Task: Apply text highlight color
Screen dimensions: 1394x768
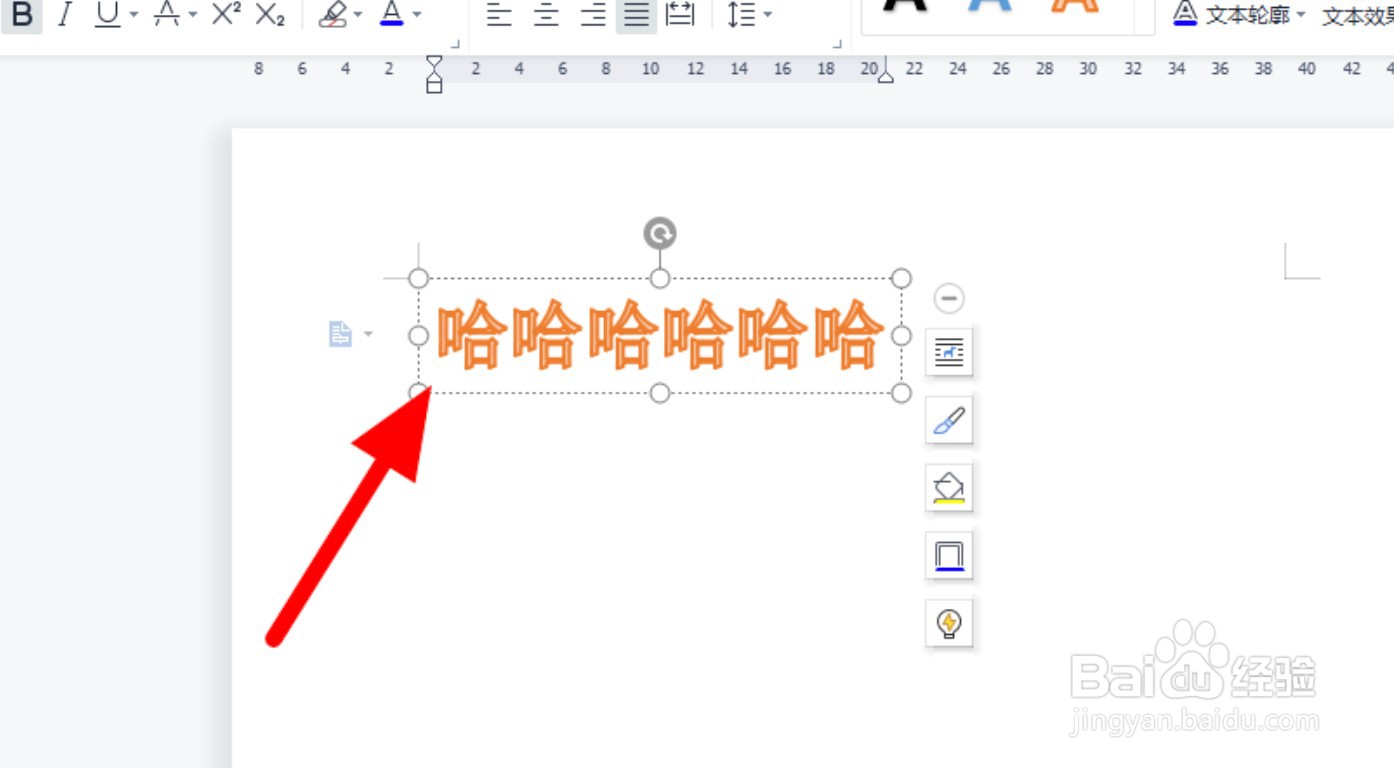Action: tap(333, 15)
